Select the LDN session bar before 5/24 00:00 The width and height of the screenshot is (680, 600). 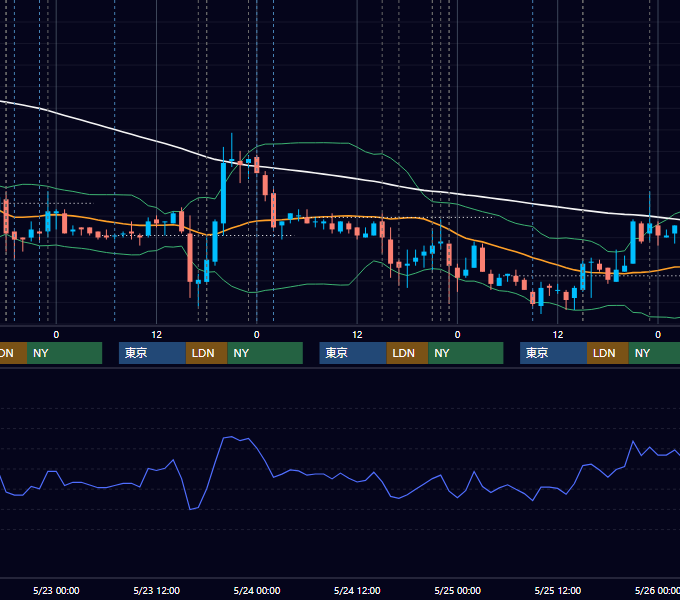click(206, 353)
